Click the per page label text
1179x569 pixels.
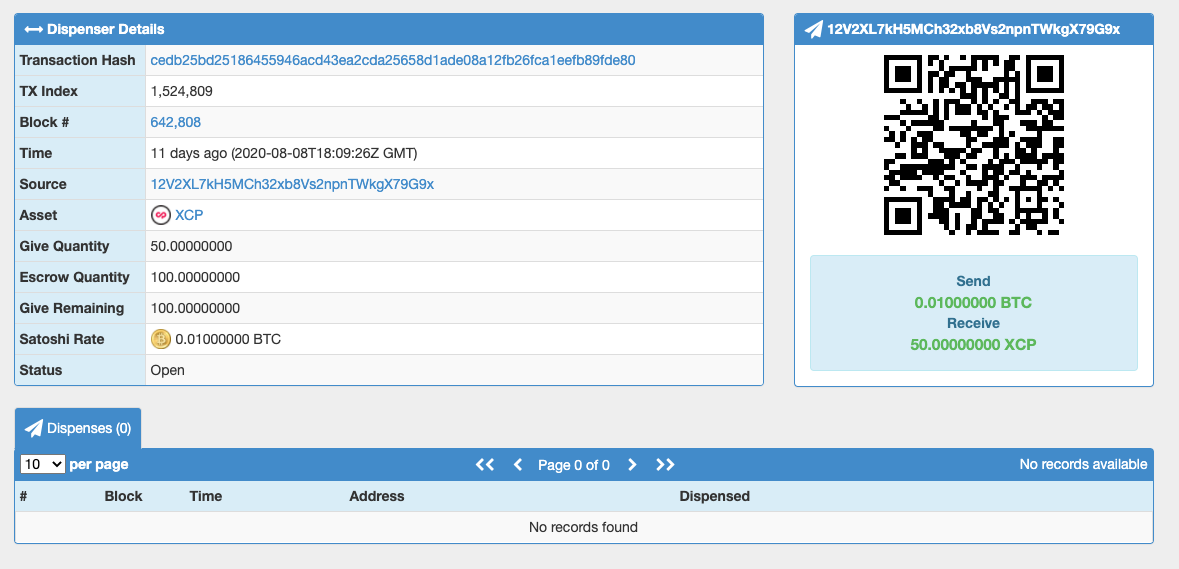pyautogui.click(x=99, y=465)
